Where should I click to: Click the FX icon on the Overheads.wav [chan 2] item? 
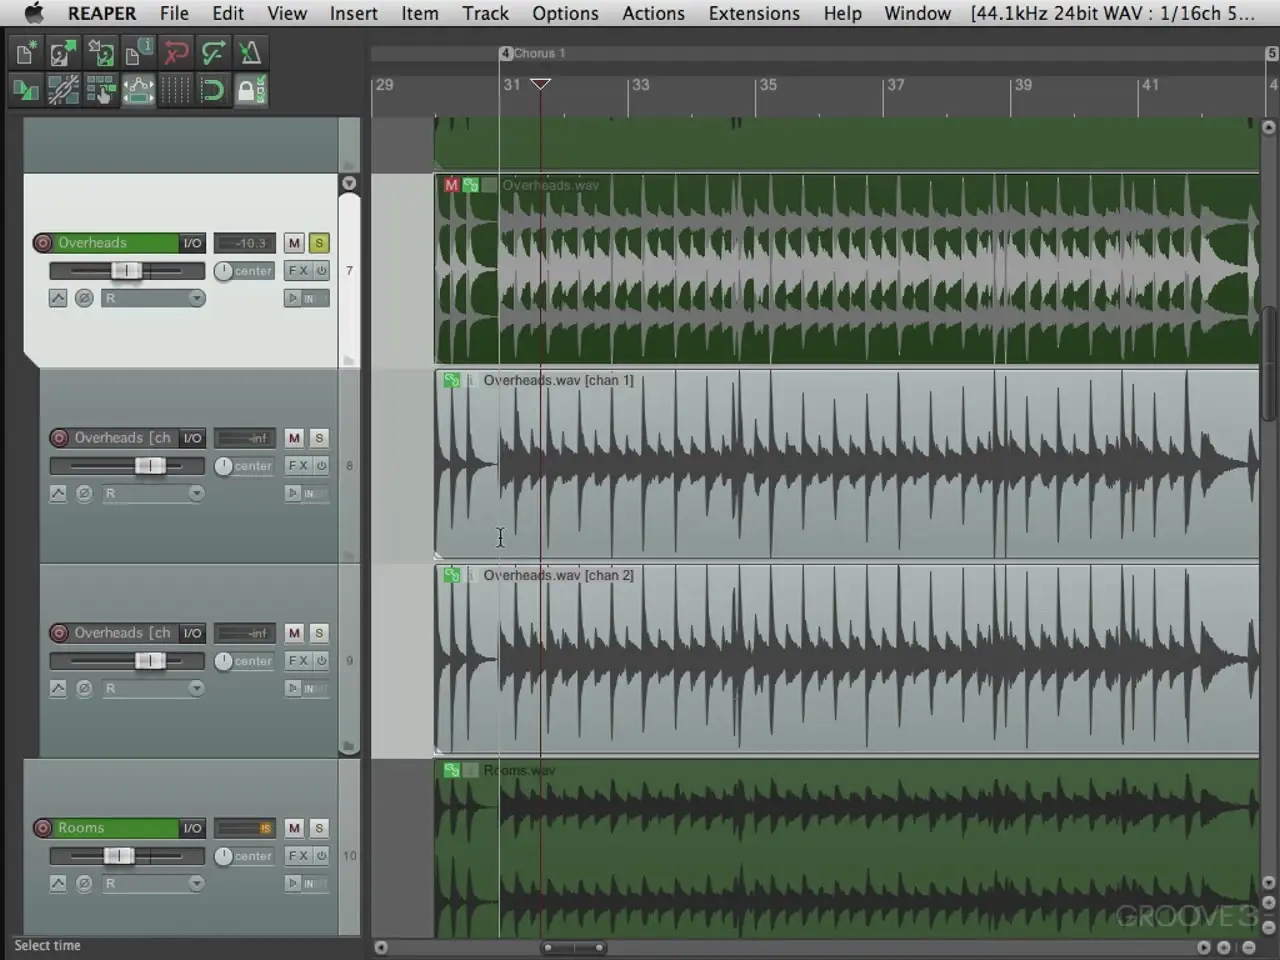tap(452, 575)
